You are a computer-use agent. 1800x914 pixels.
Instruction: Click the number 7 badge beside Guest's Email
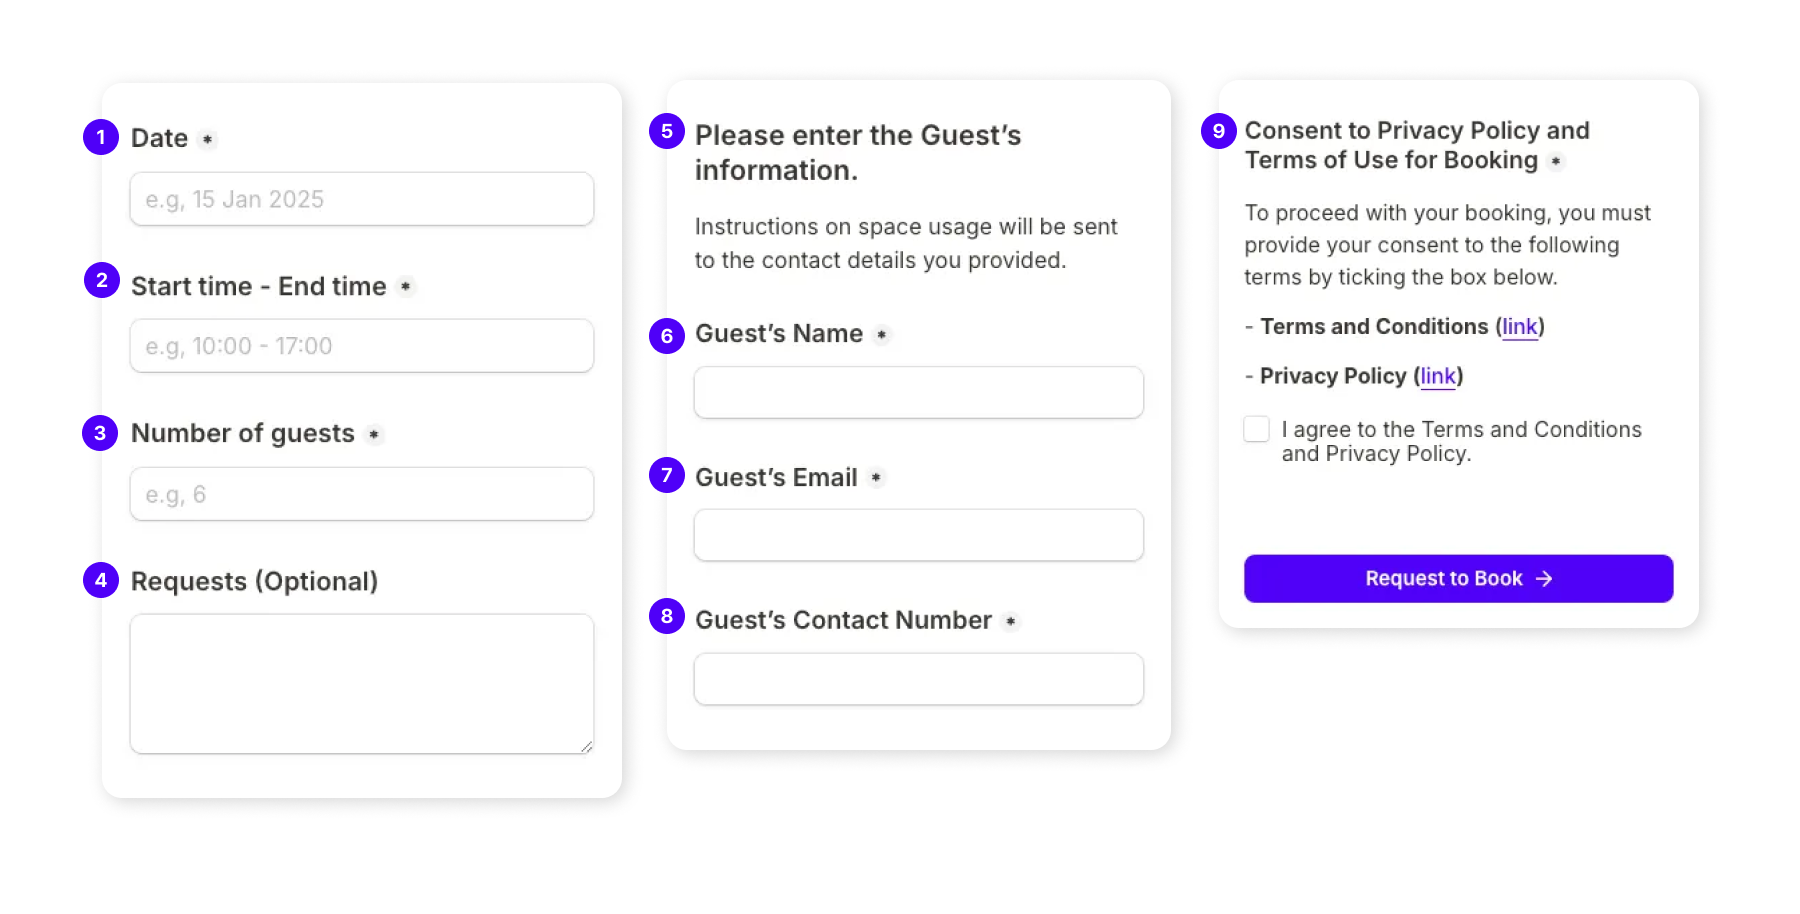[667, 475]
